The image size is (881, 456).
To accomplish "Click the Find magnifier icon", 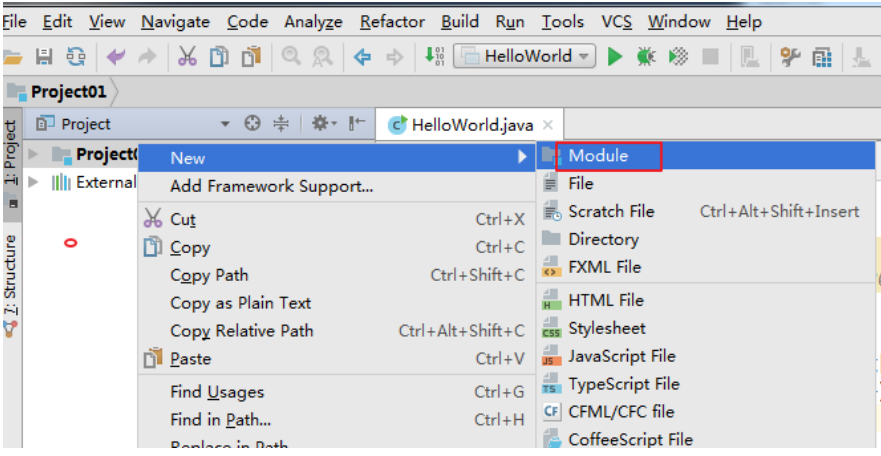I will pyautogui.click(x=291, y=57).
